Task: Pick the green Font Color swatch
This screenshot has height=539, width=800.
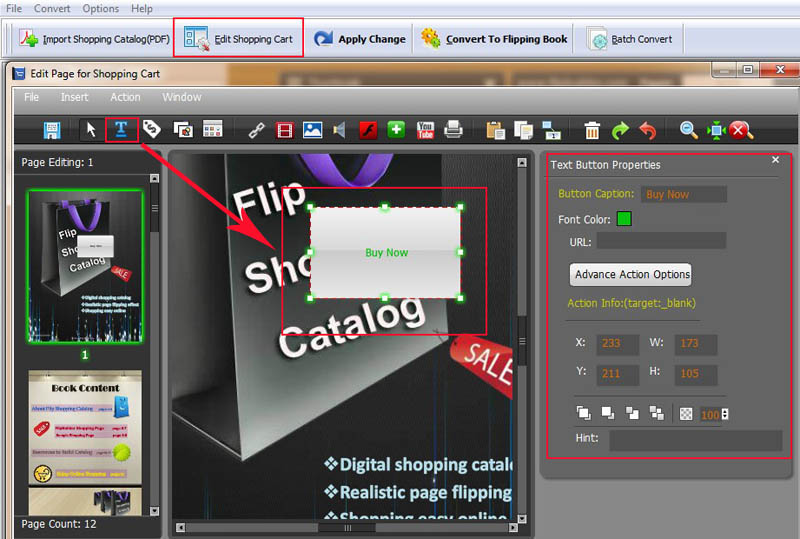Action: click(x=624, y=219)
